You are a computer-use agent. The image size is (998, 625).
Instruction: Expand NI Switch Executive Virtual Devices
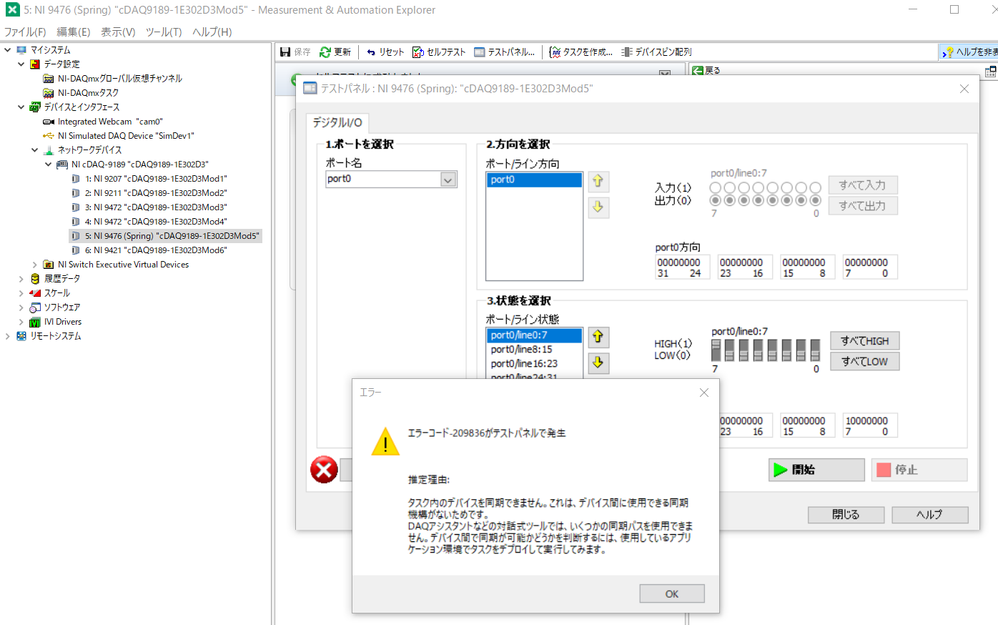pyautogui.click(x=34, y=265)
